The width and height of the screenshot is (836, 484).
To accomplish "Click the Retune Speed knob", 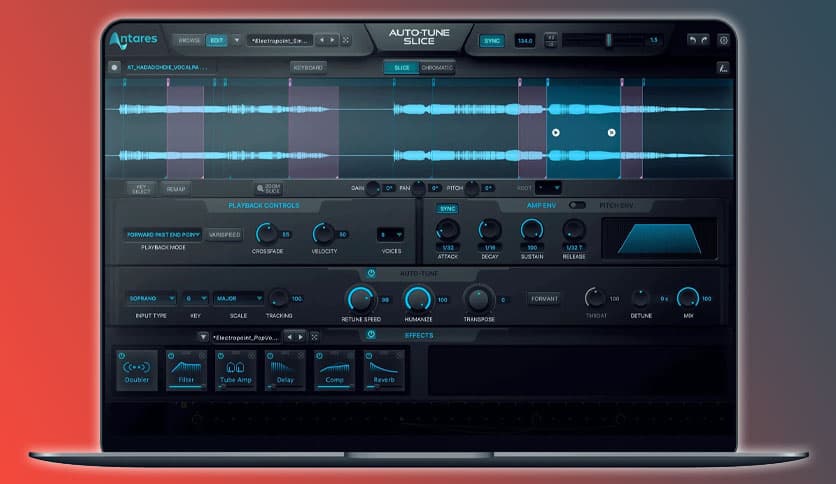I will pyautogui.click(x=361, y=299).
